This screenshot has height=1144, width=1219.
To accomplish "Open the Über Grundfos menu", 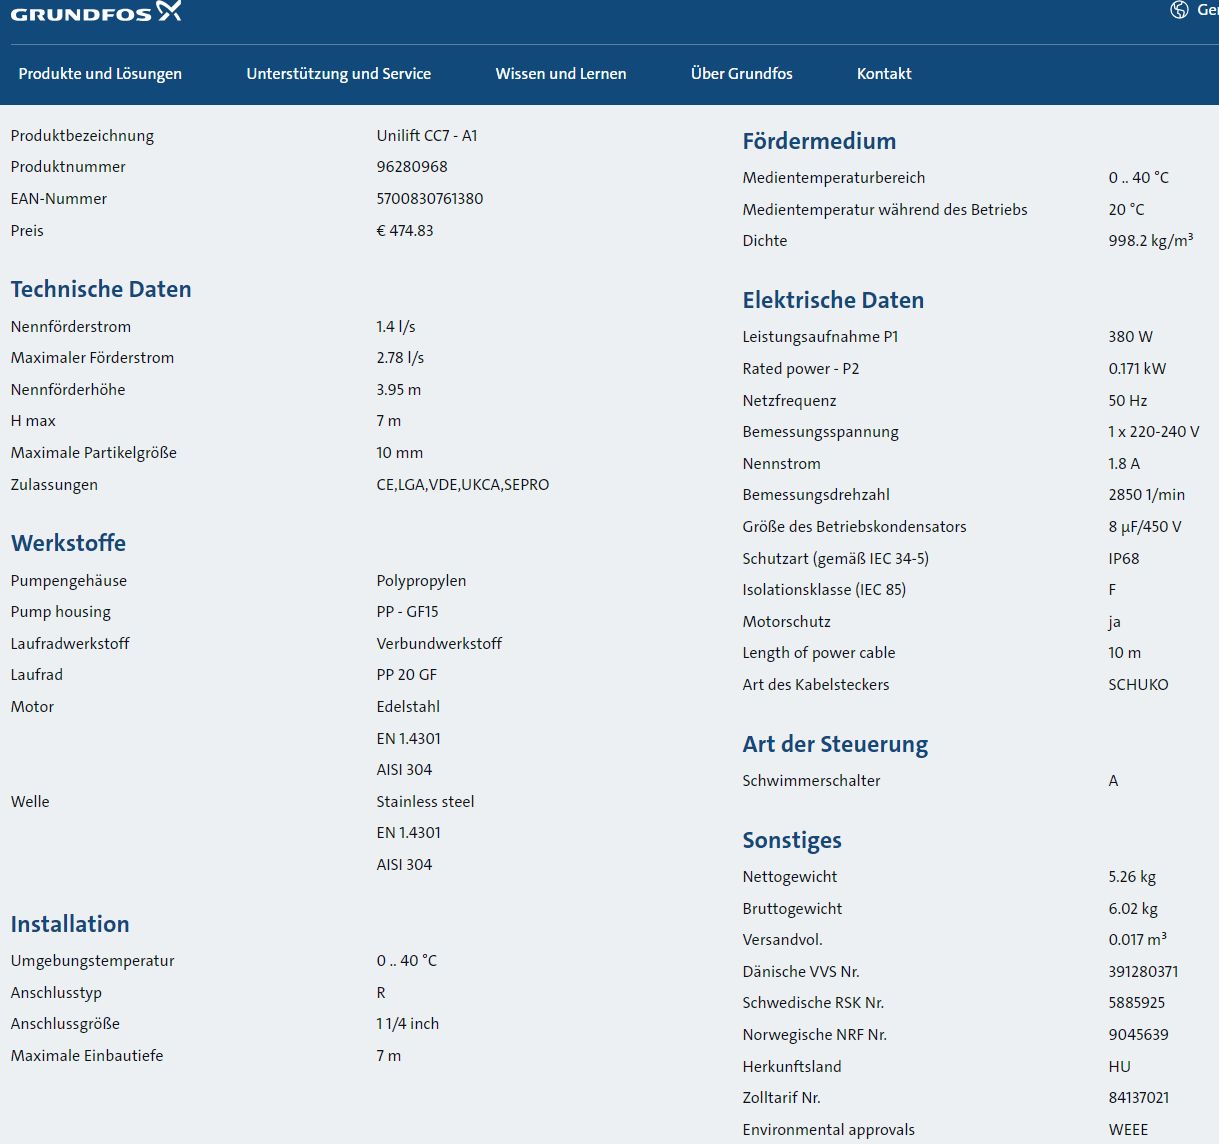I will (742, 74).
